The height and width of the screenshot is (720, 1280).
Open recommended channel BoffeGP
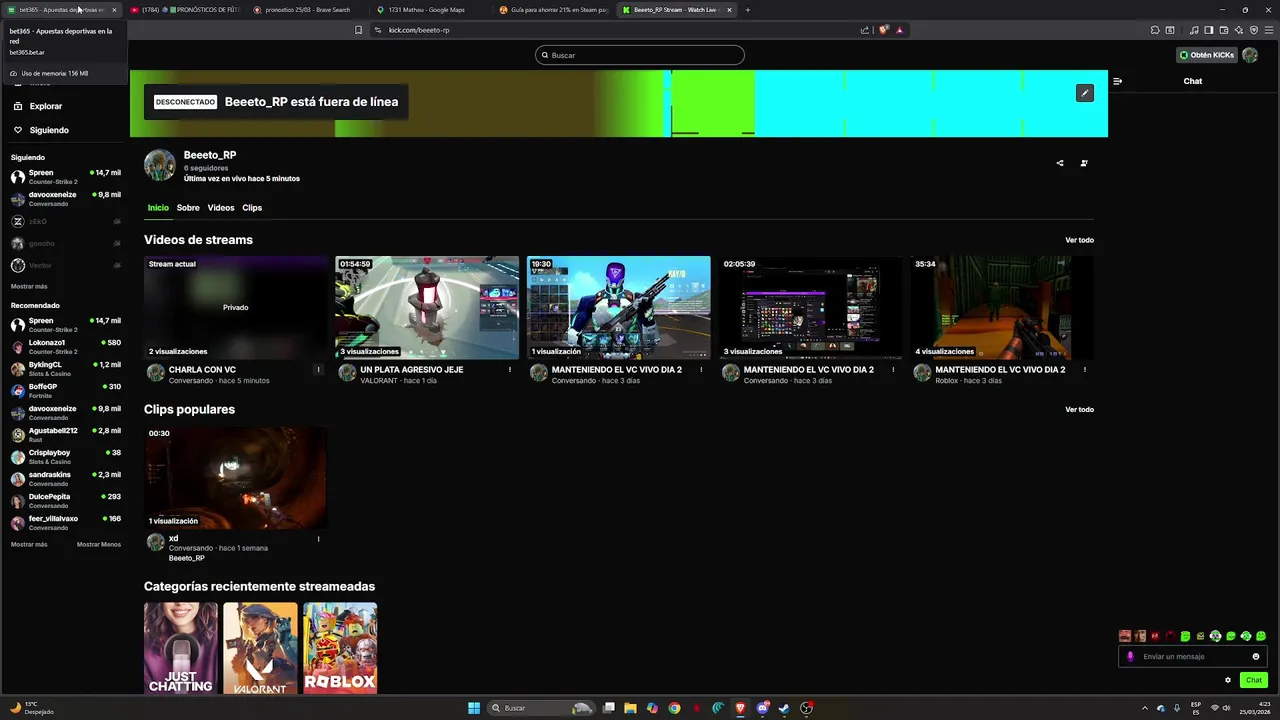pos(65,391)
